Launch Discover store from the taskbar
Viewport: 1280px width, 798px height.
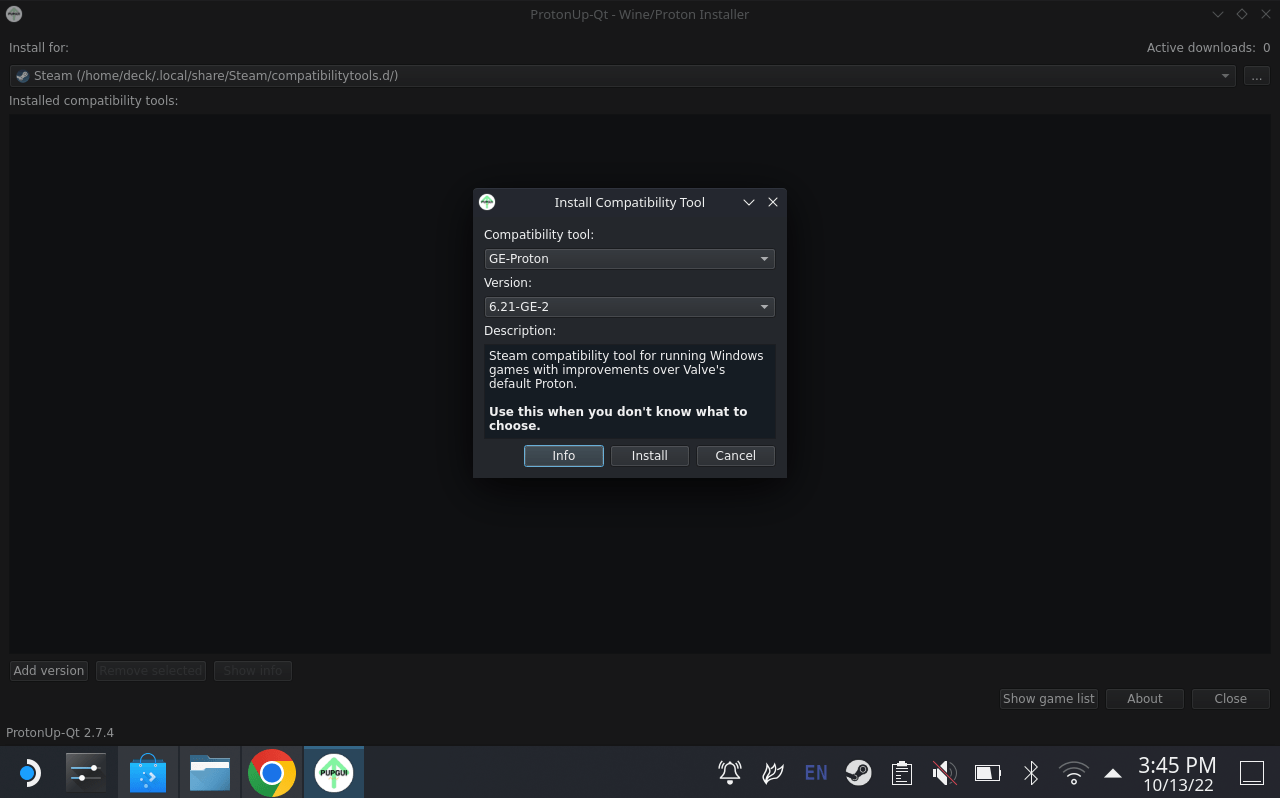pyautogui.click(x=148, y=773)
